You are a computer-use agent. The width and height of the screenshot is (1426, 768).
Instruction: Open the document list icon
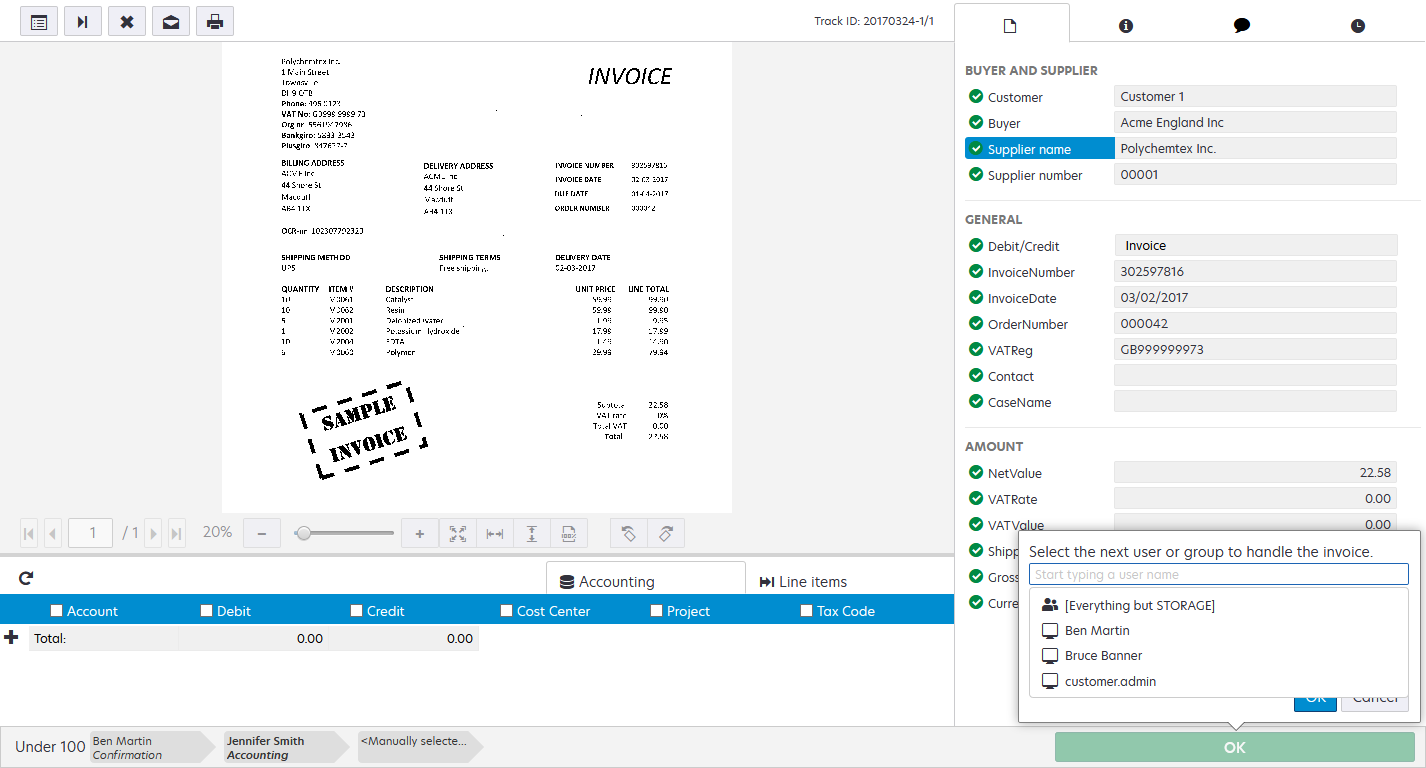coord(38,20)
